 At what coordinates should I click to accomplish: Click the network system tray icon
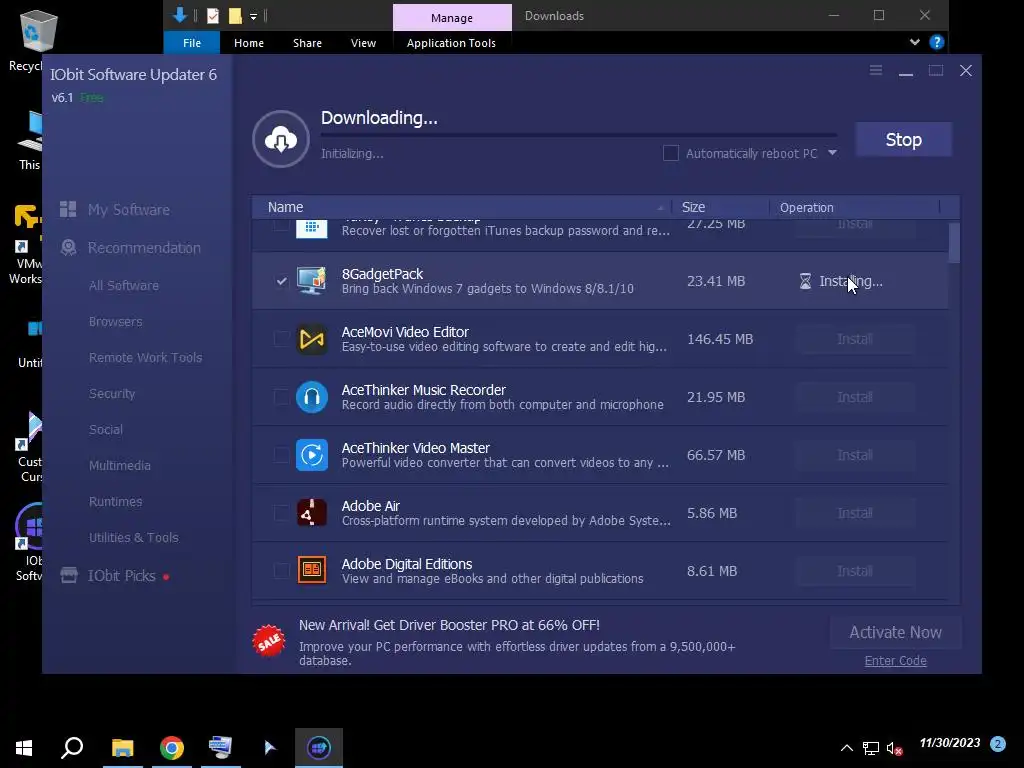(x=871, y=748)
